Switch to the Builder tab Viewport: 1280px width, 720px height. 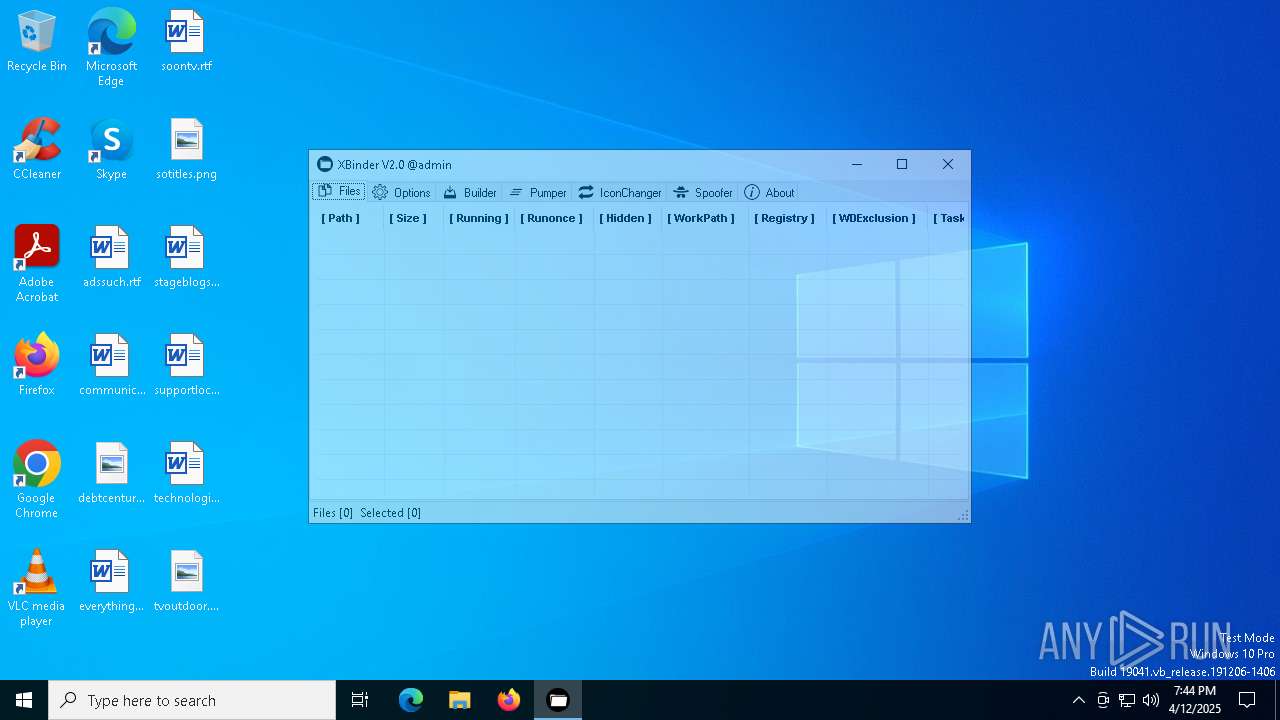469,192
